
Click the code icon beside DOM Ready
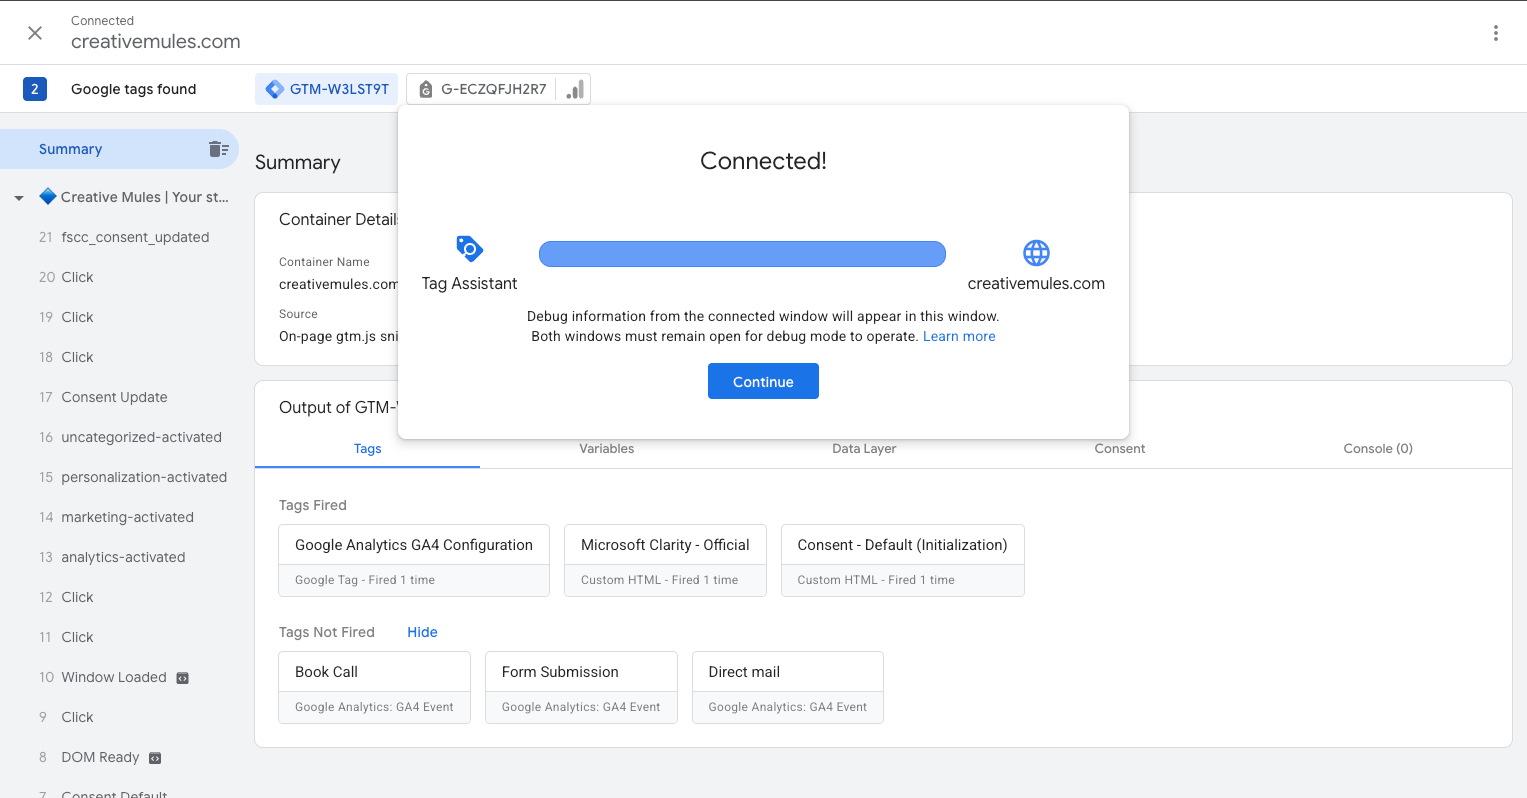(155, 758)
